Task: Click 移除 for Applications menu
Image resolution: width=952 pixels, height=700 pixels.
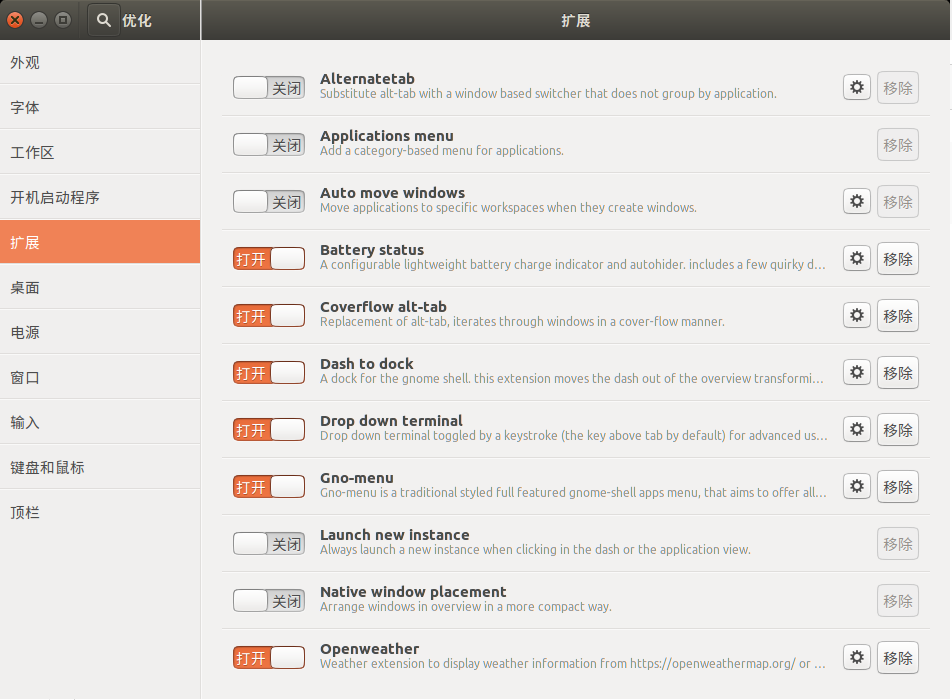Action: (x=898, y=145)
